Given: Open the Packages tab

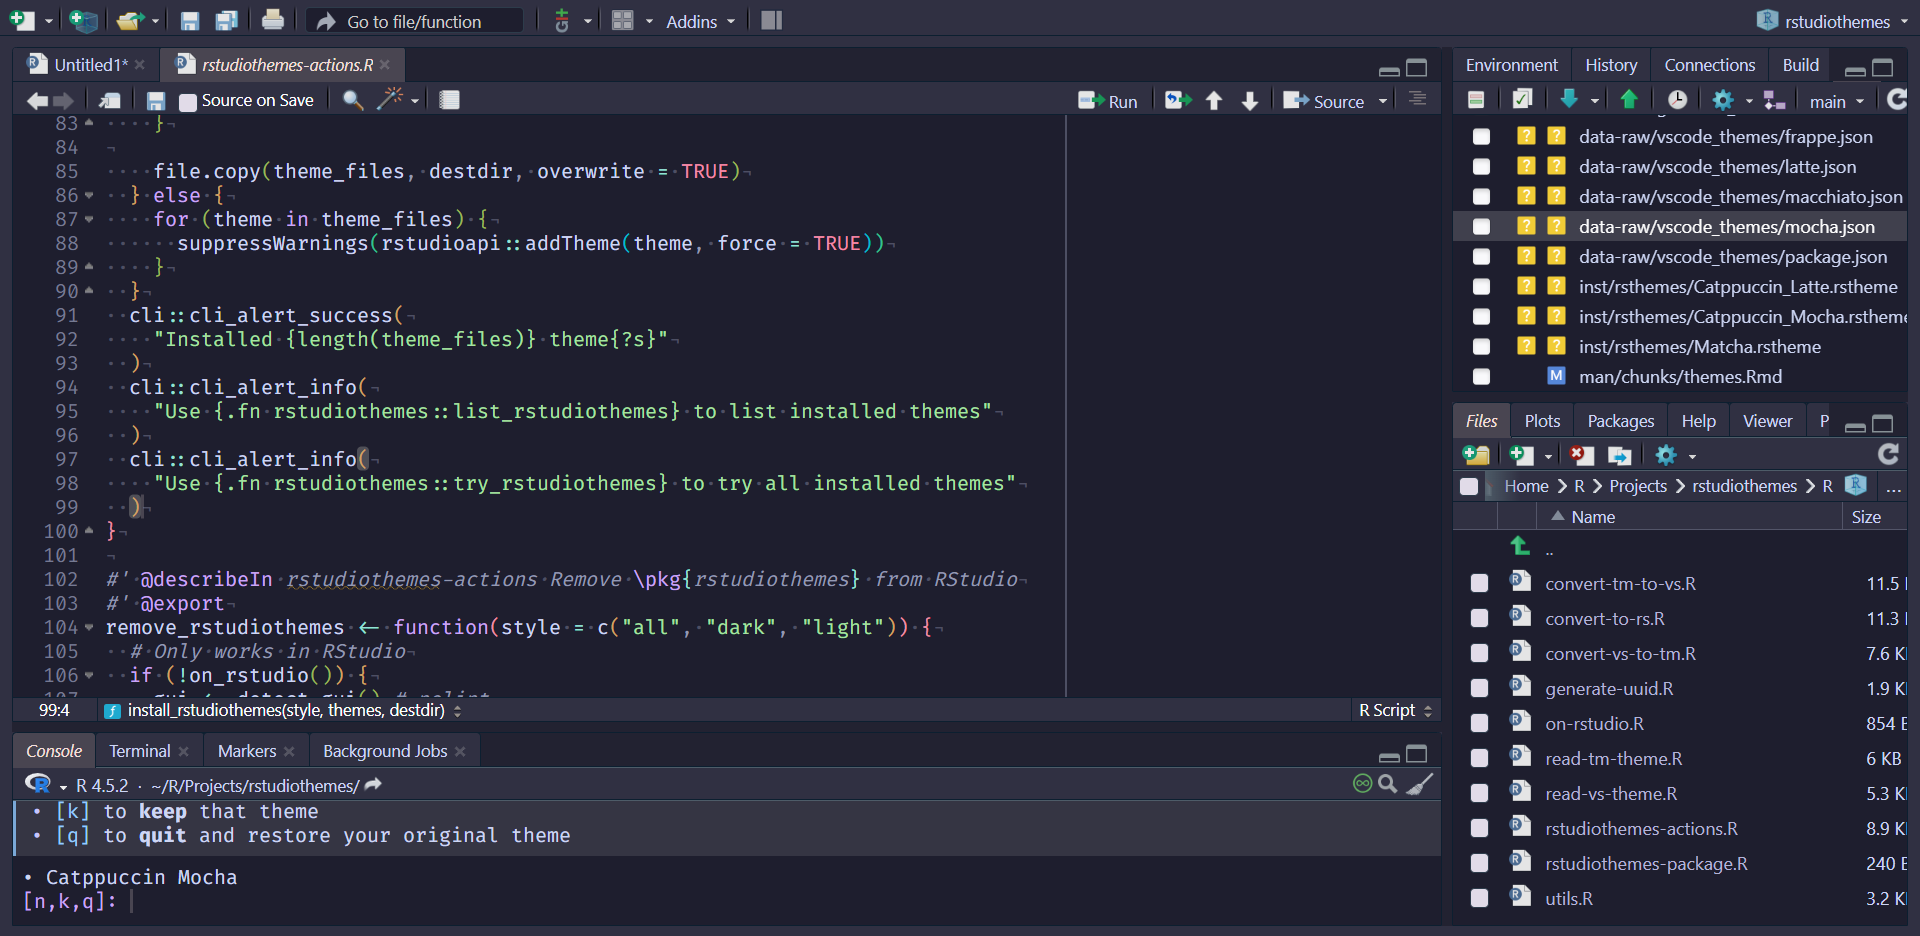Looking at the screenshot, I should click(x=1620, y=421).
